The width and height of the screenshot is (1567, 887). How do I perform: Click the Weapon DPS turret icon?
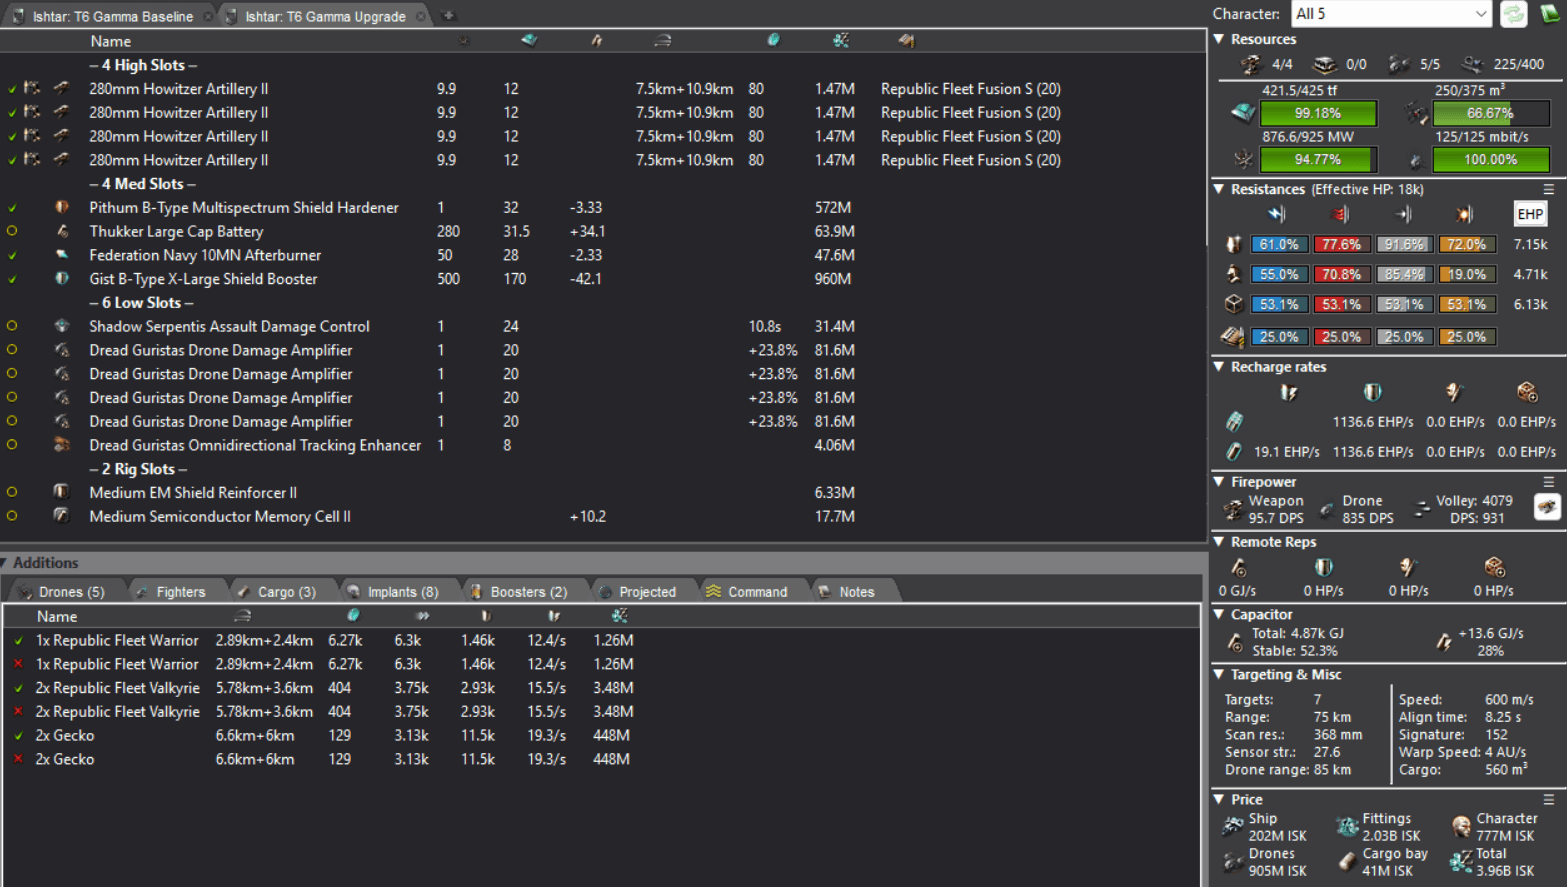(x=1233, y=510)
